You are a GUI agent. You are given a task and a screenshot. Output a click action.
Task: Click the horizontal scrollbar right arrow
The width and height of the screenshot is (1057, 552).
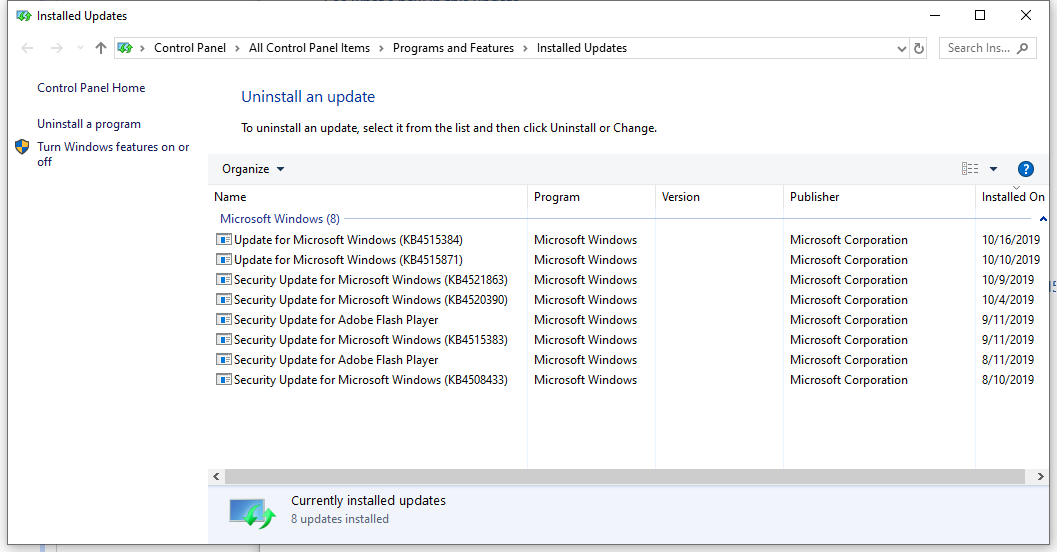pos(1041,477)
